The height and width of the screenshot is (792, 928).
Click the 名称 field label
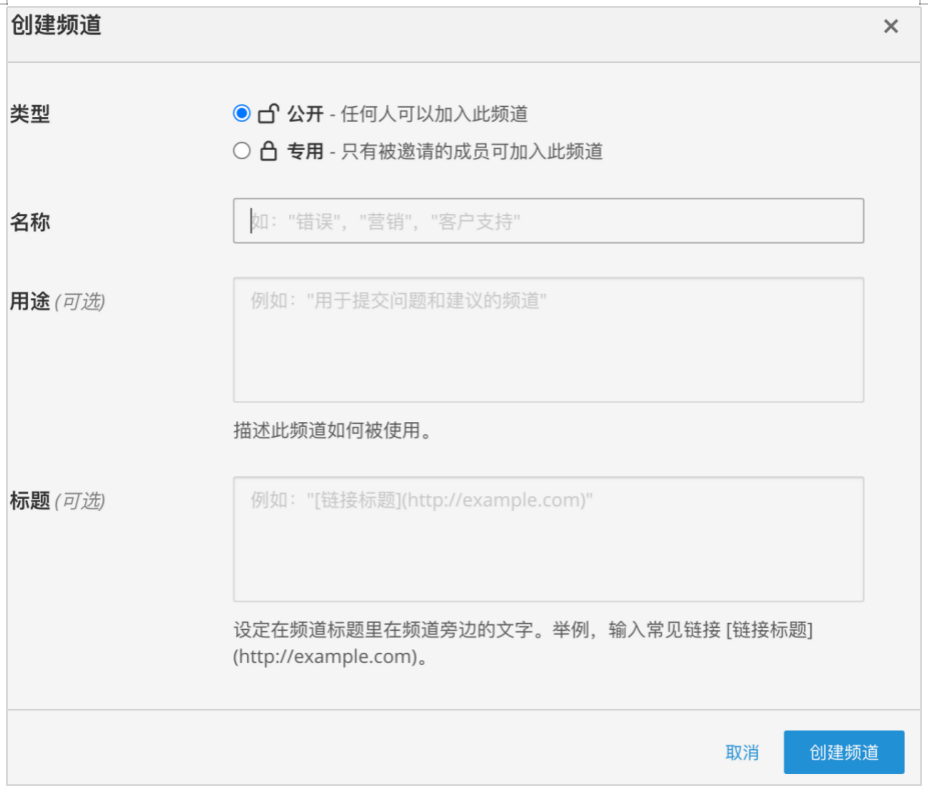pyautogui.click(x=30, y=222)
